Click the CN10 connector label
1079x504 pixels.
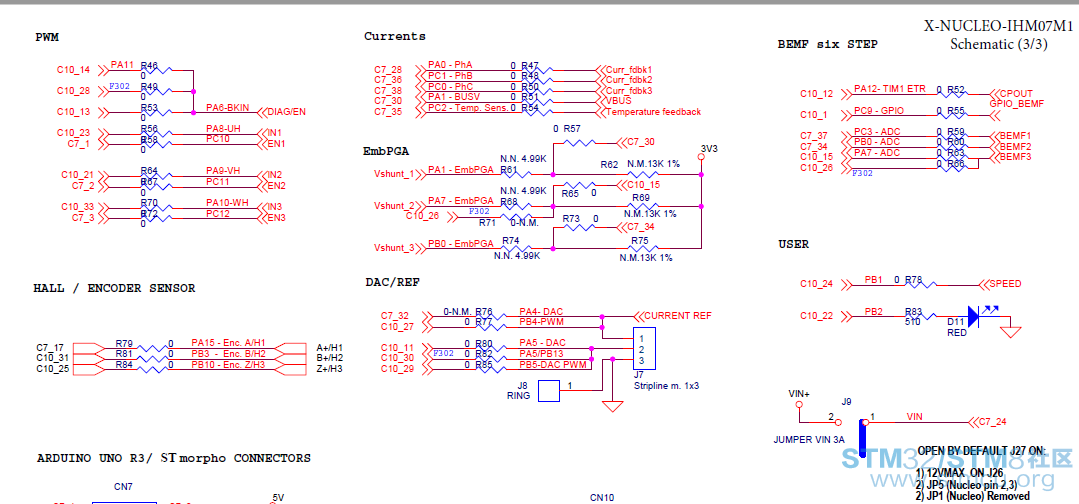[602, 497]
